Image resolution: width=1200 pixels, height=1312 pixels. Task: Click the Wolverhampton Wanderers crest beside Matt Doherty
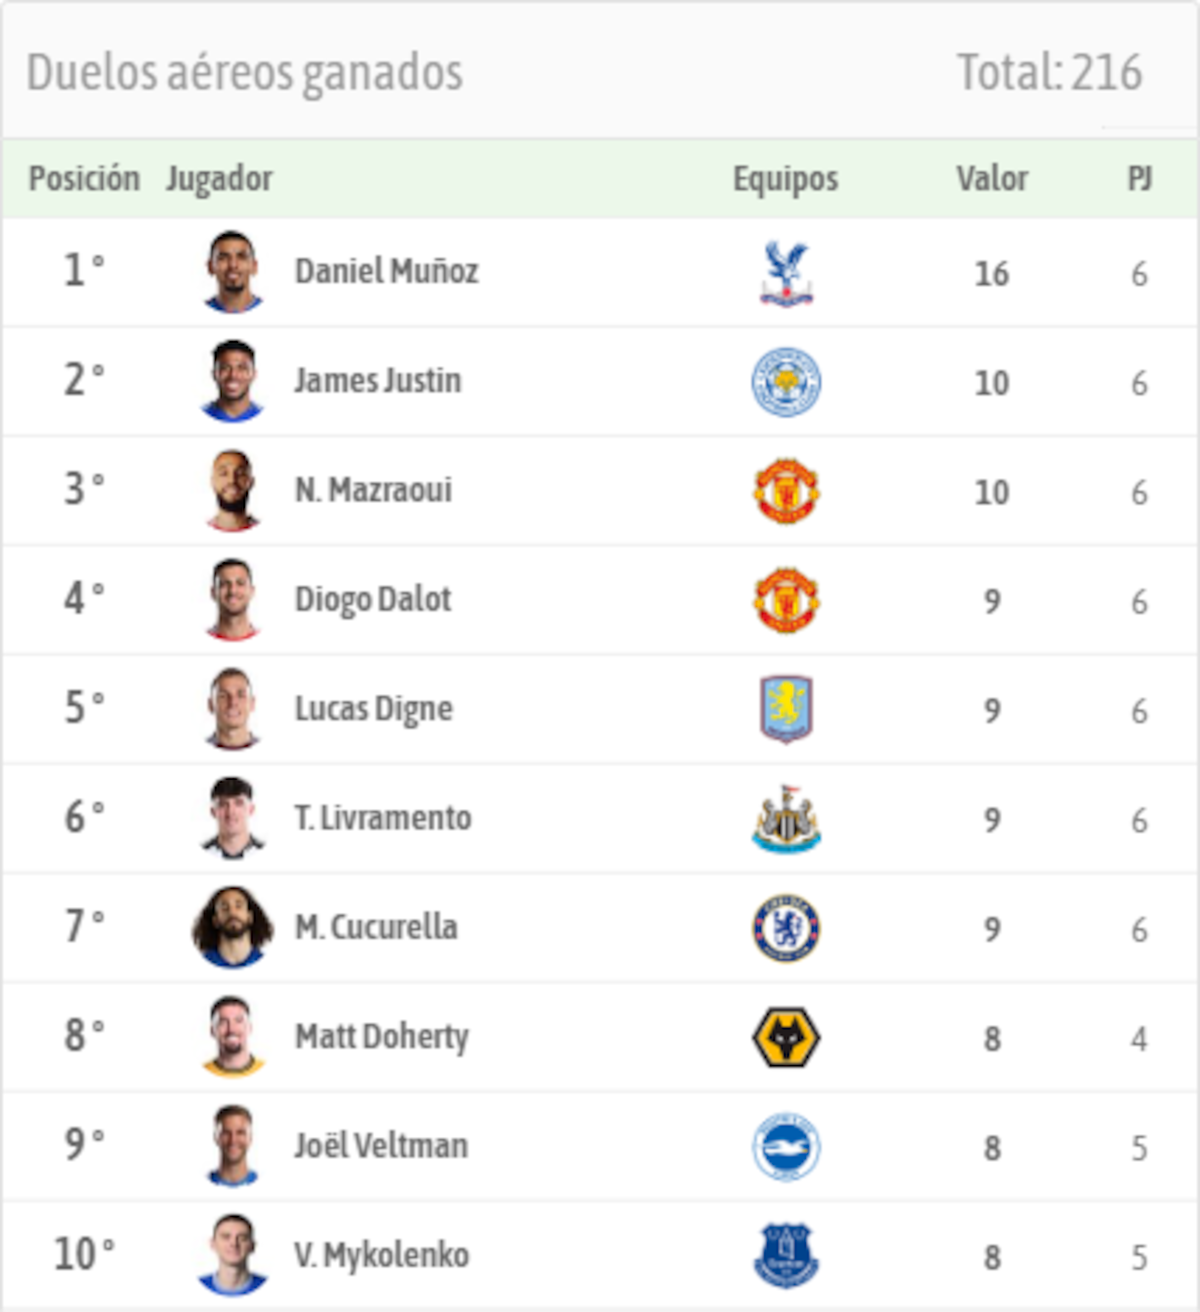(787, 1037)
